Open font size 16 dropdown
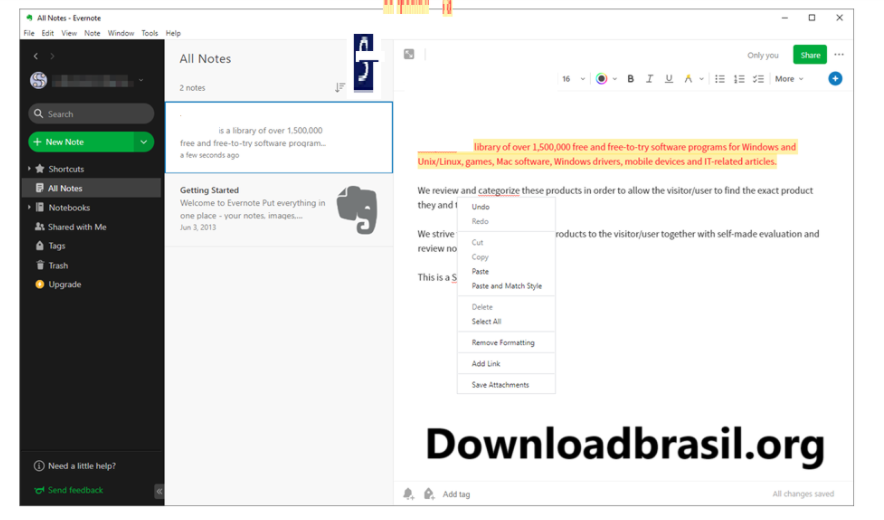Viewport: 884px width, 520px height. coord(573,79)
